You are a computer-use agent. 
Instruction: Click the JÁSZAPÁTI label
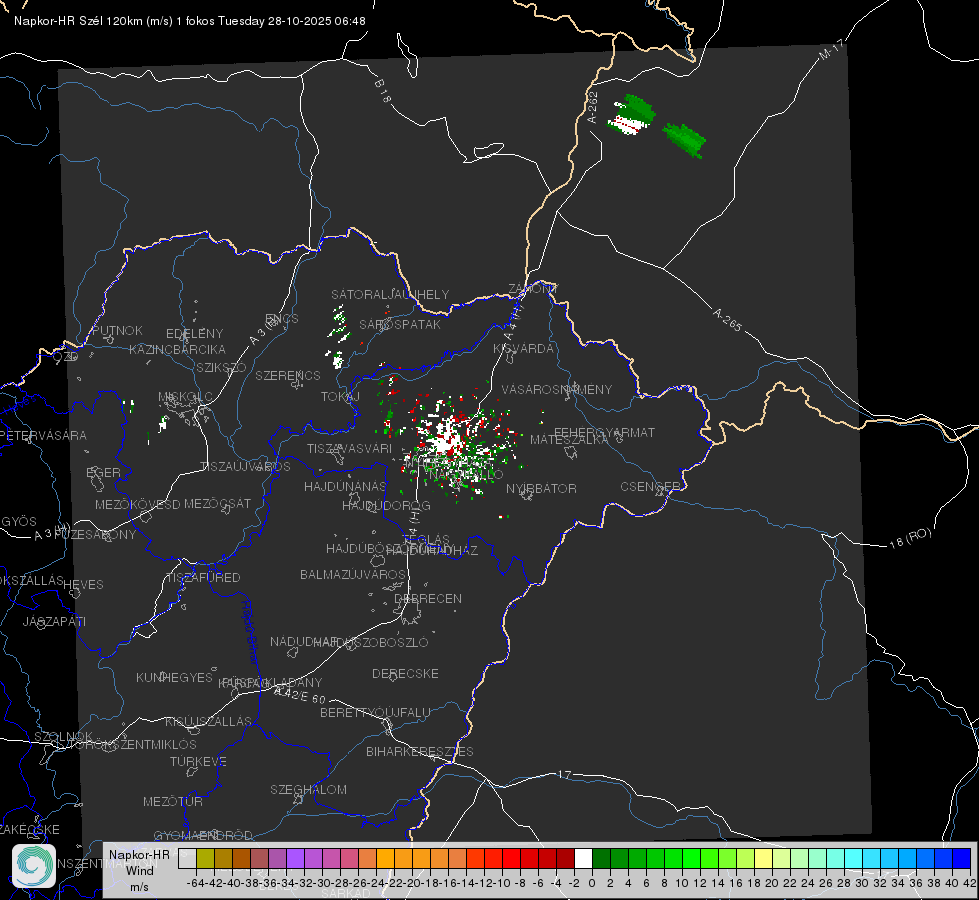pyautogui.click(x=54, y=621)
